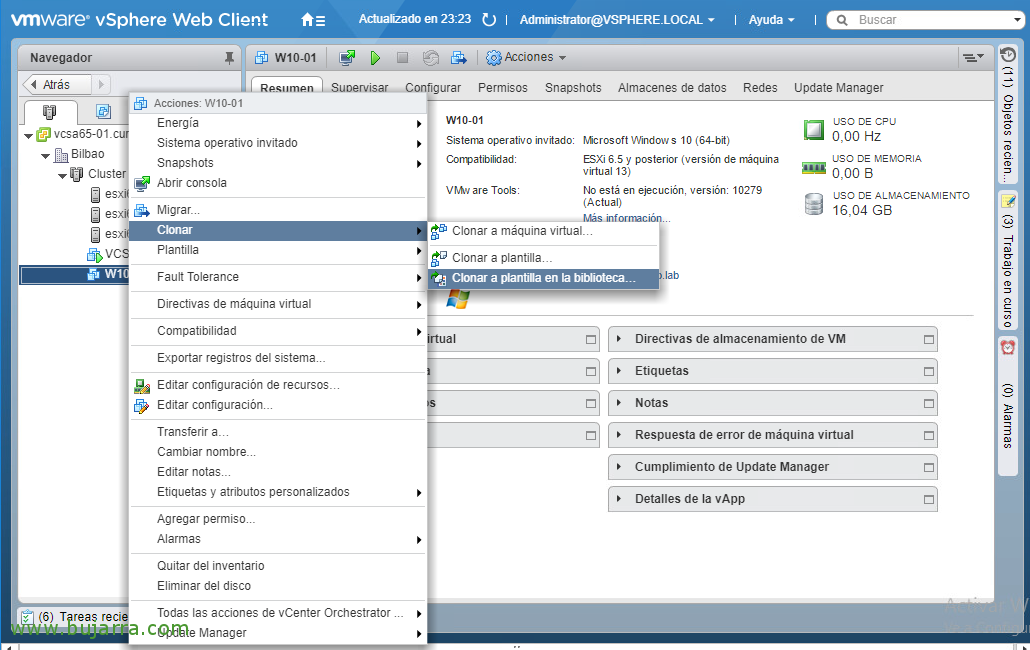
Task: Click the Bilbao datacenter icon
Action: 61,154
